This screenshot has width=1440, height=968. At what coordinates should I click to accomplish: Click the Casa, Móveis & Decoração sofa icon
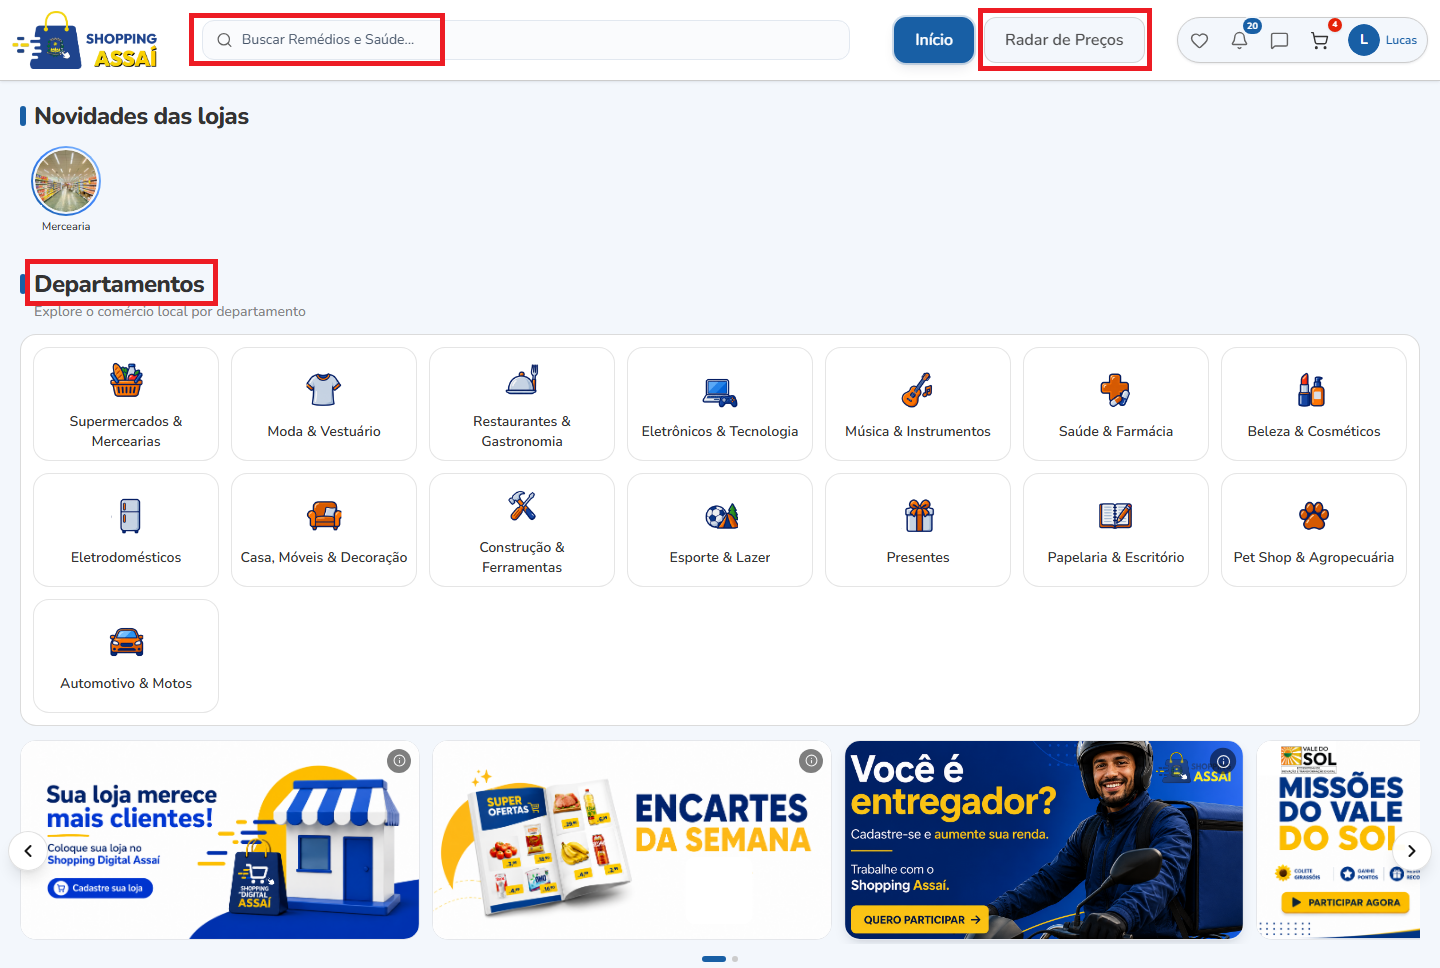pos(324,516)
